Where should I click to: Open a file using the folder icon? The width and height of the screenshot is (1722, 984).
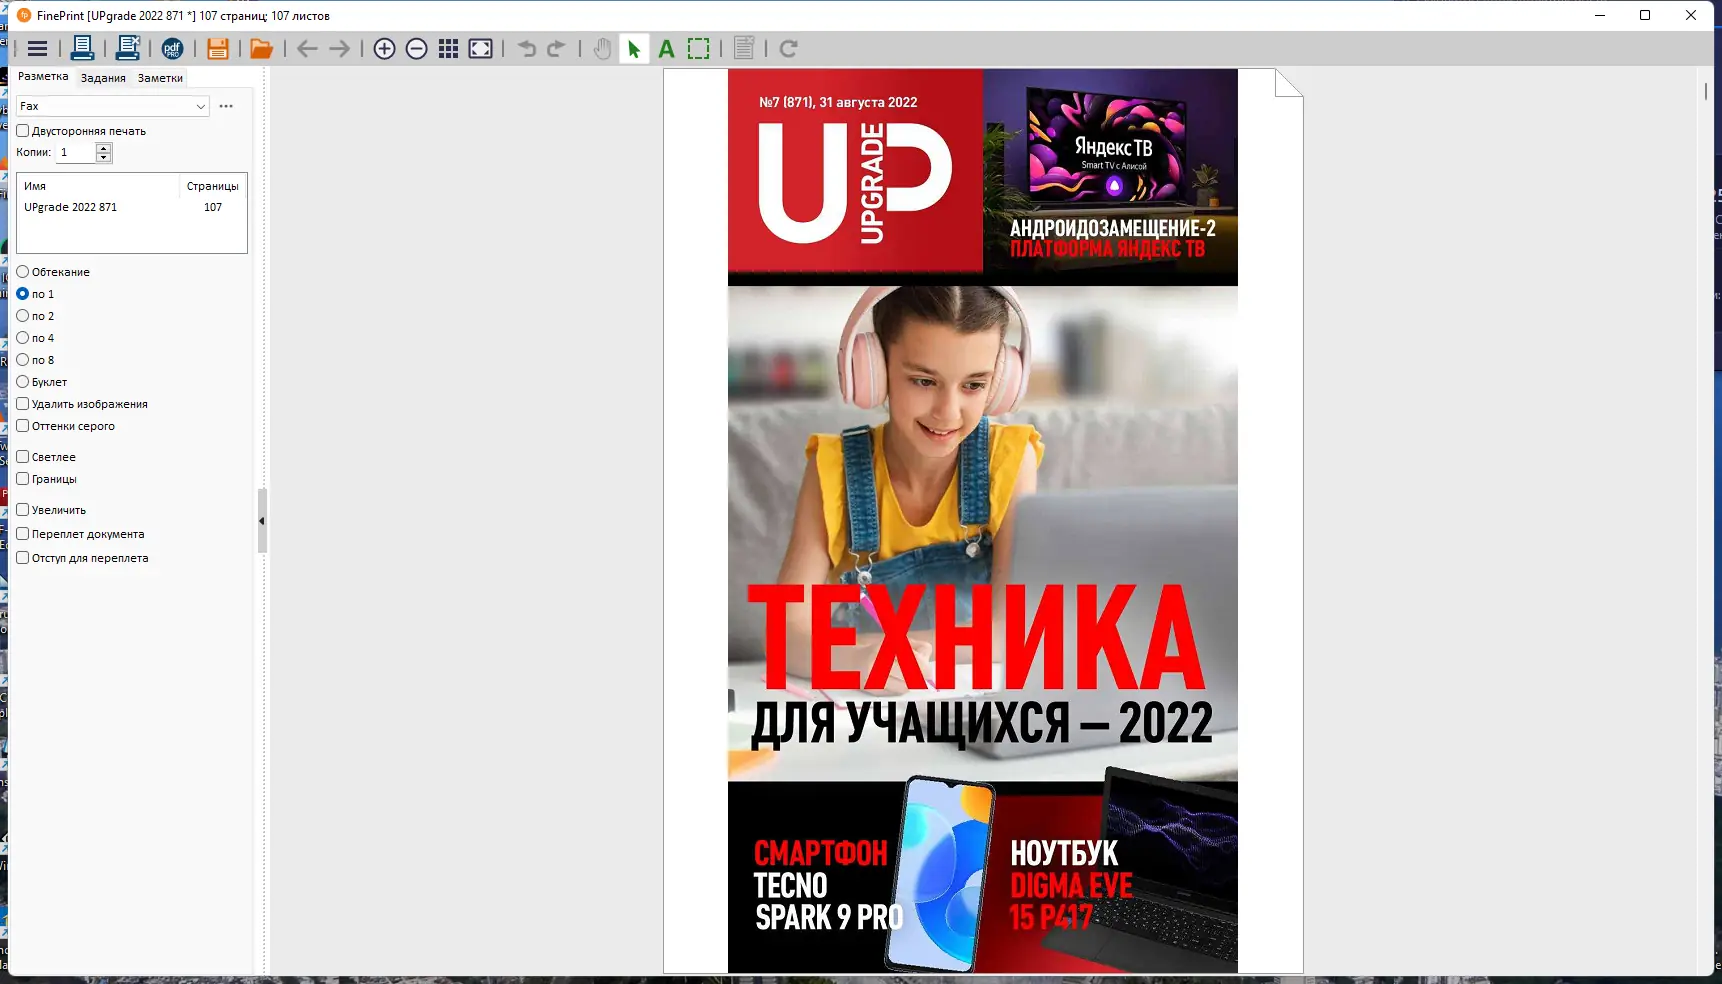click(261, 48)
